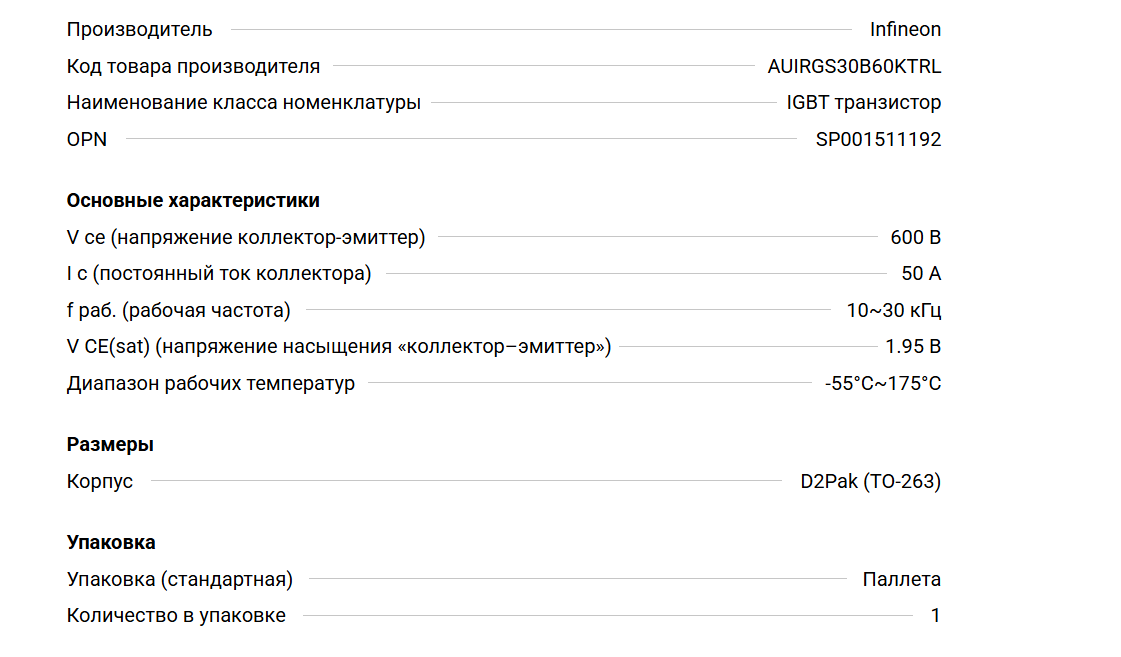Click the 10~30 кГц frequency value

coord(893,311)
